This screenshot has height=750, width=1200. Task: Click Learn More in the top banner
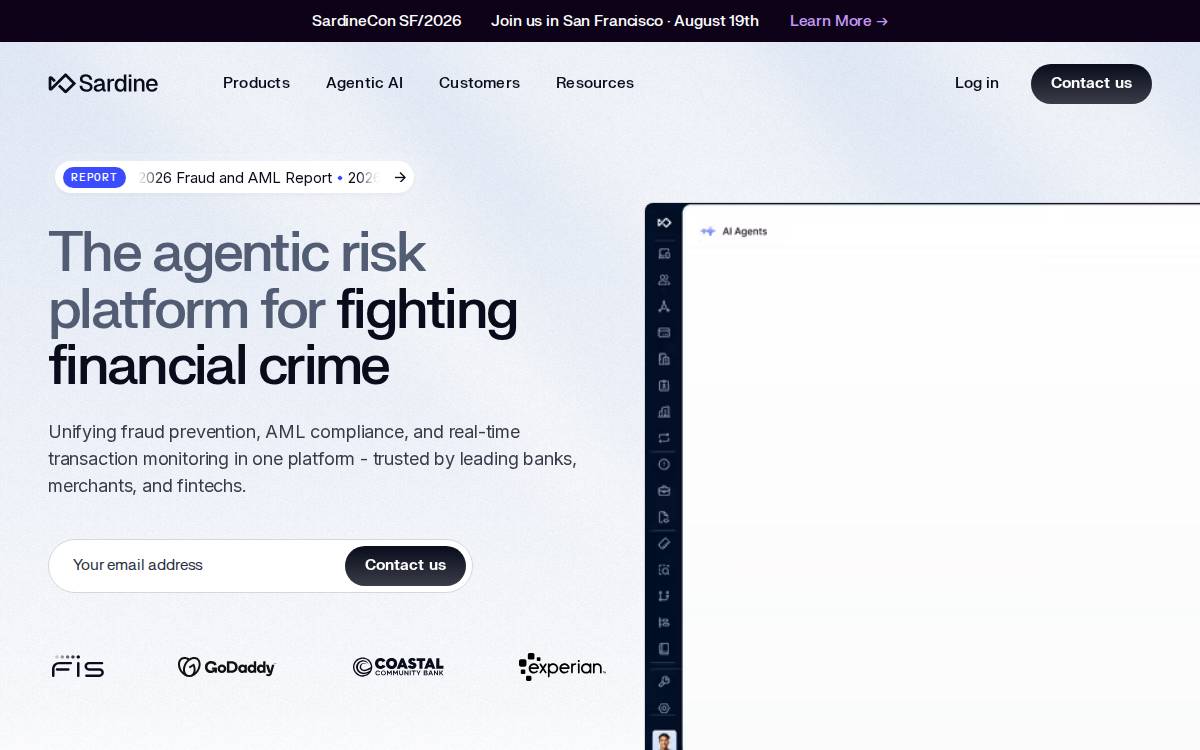[x=839, y=21]
